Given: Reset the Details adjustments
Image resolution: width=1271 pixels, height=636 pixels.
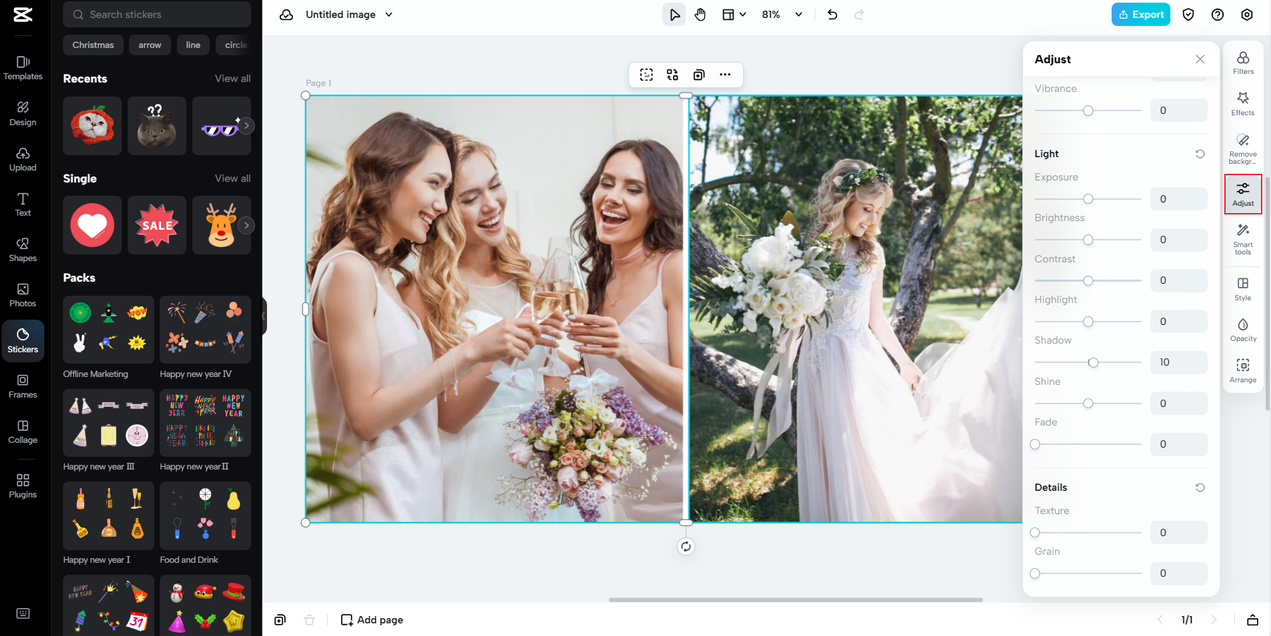Looking at the screenshot, I should [x=1200, y=488].
